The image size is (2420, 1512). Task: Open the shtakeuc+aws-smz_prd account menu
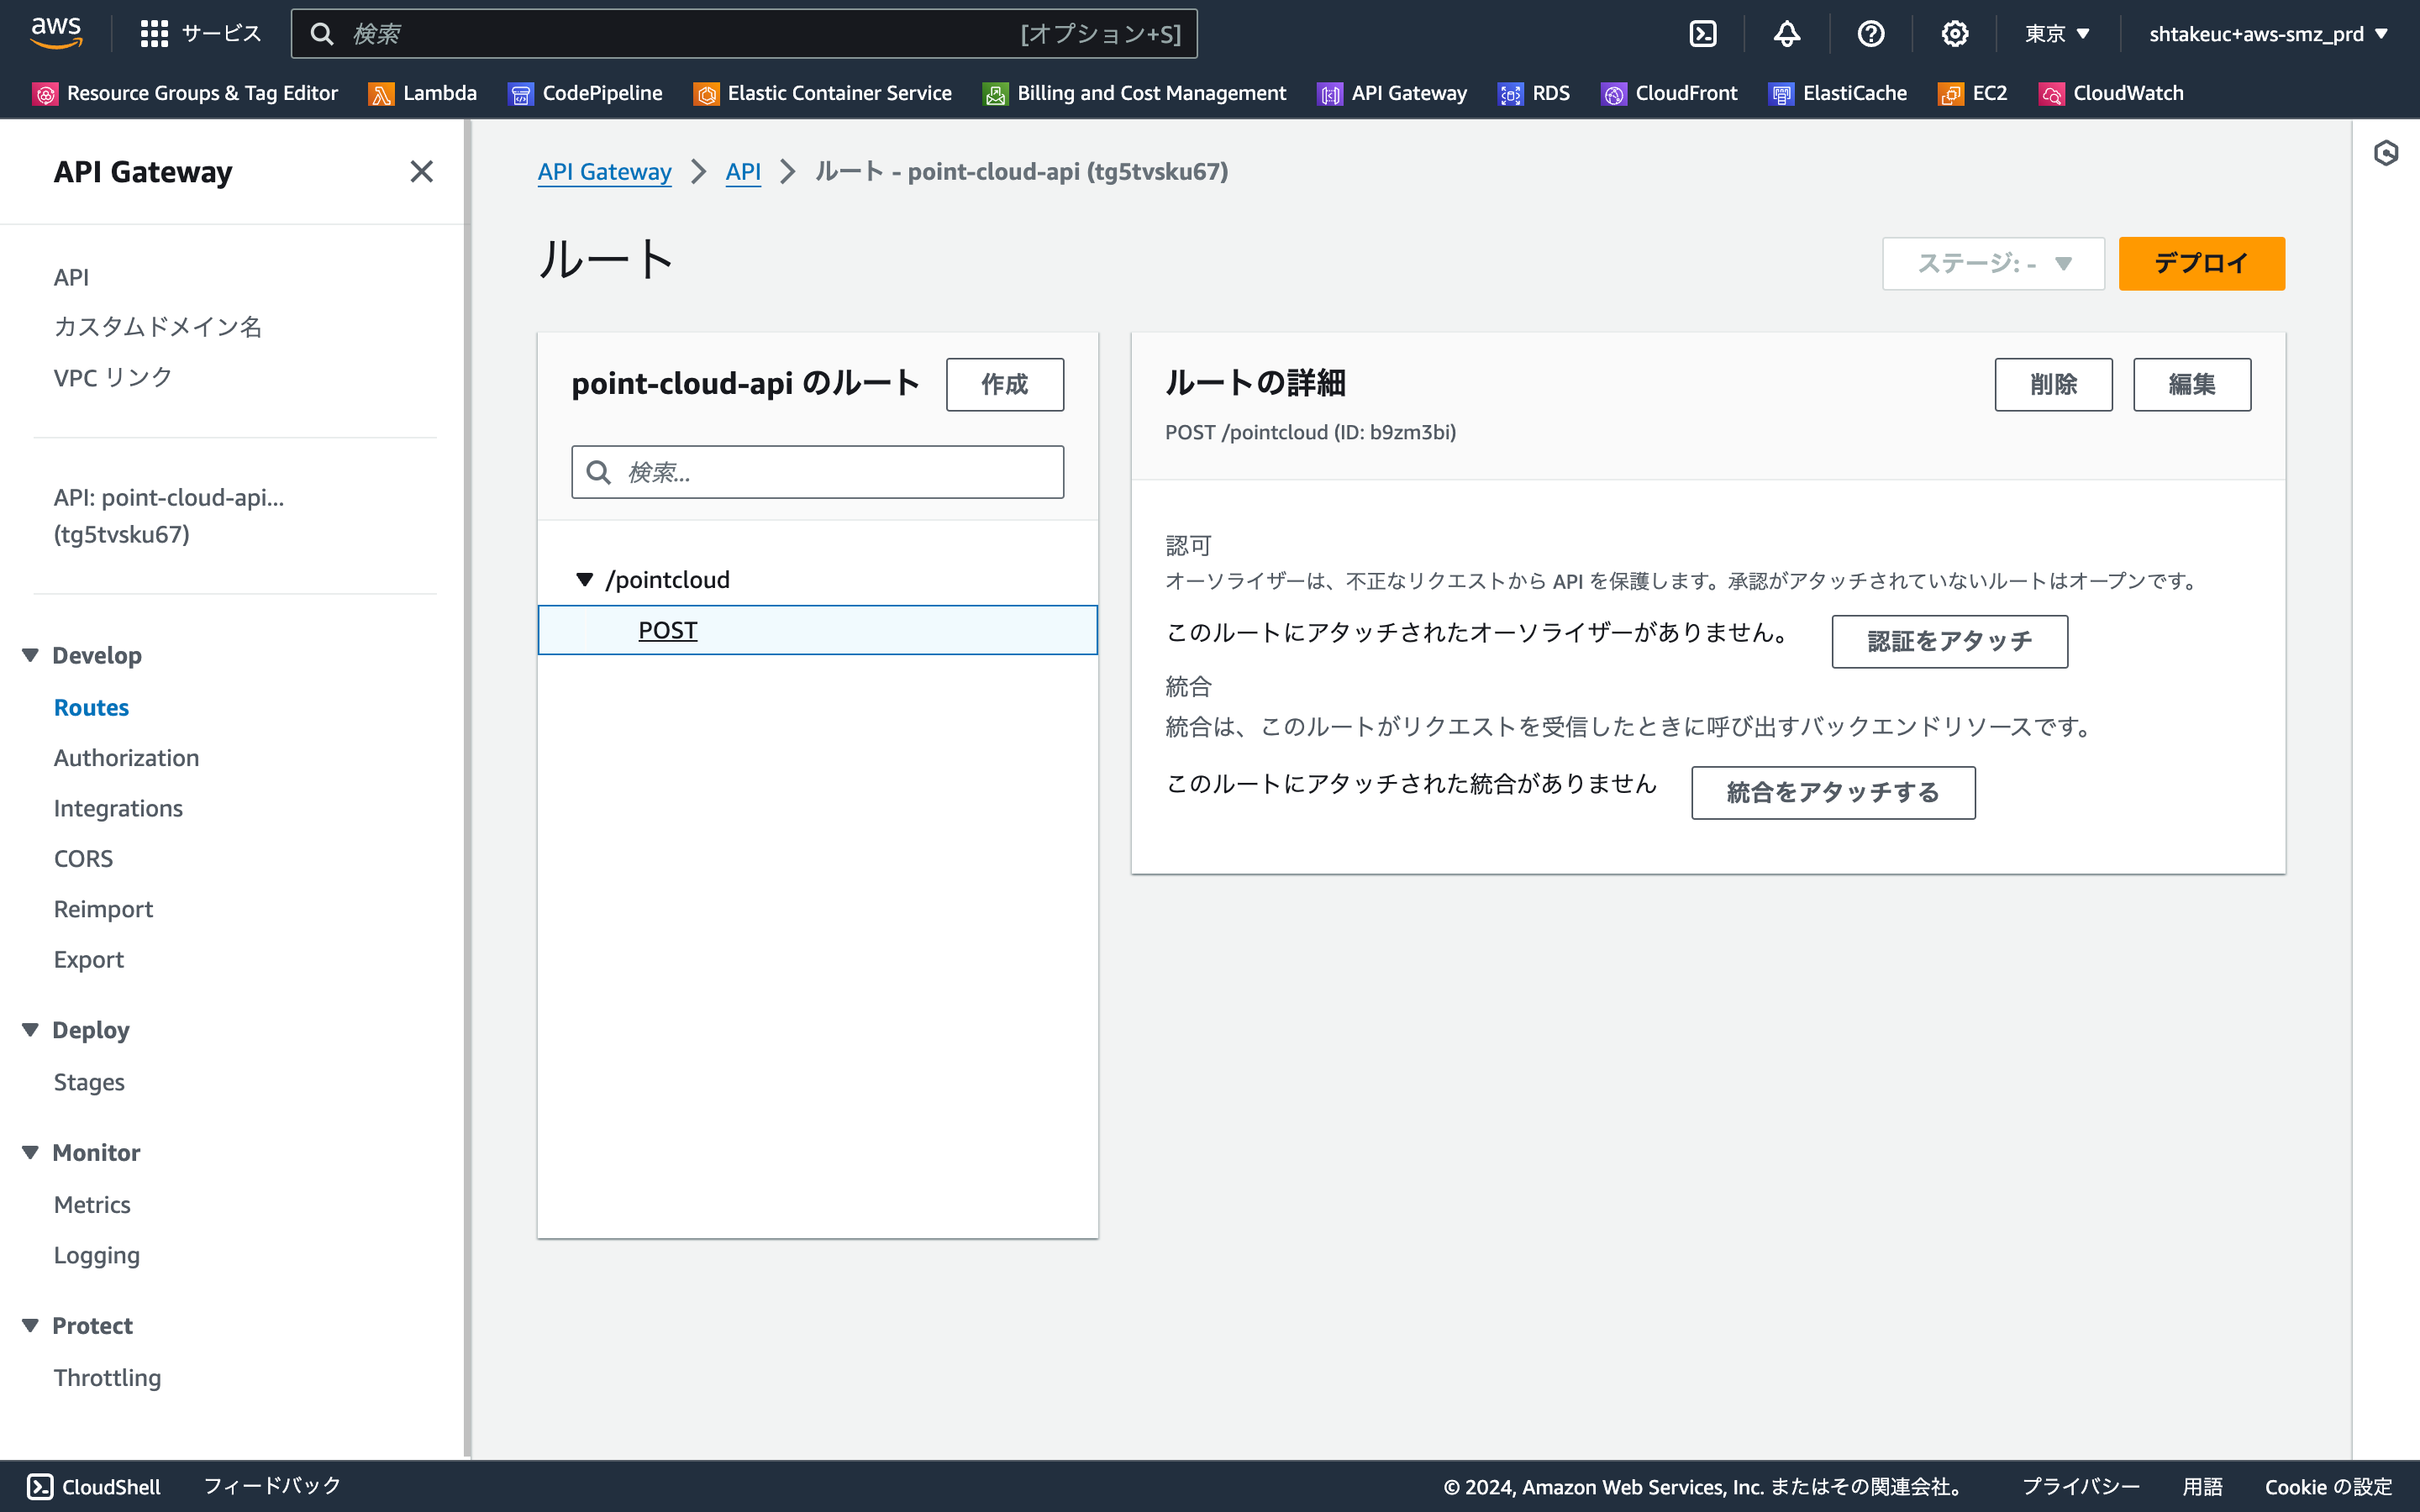tap(2269, 34)
